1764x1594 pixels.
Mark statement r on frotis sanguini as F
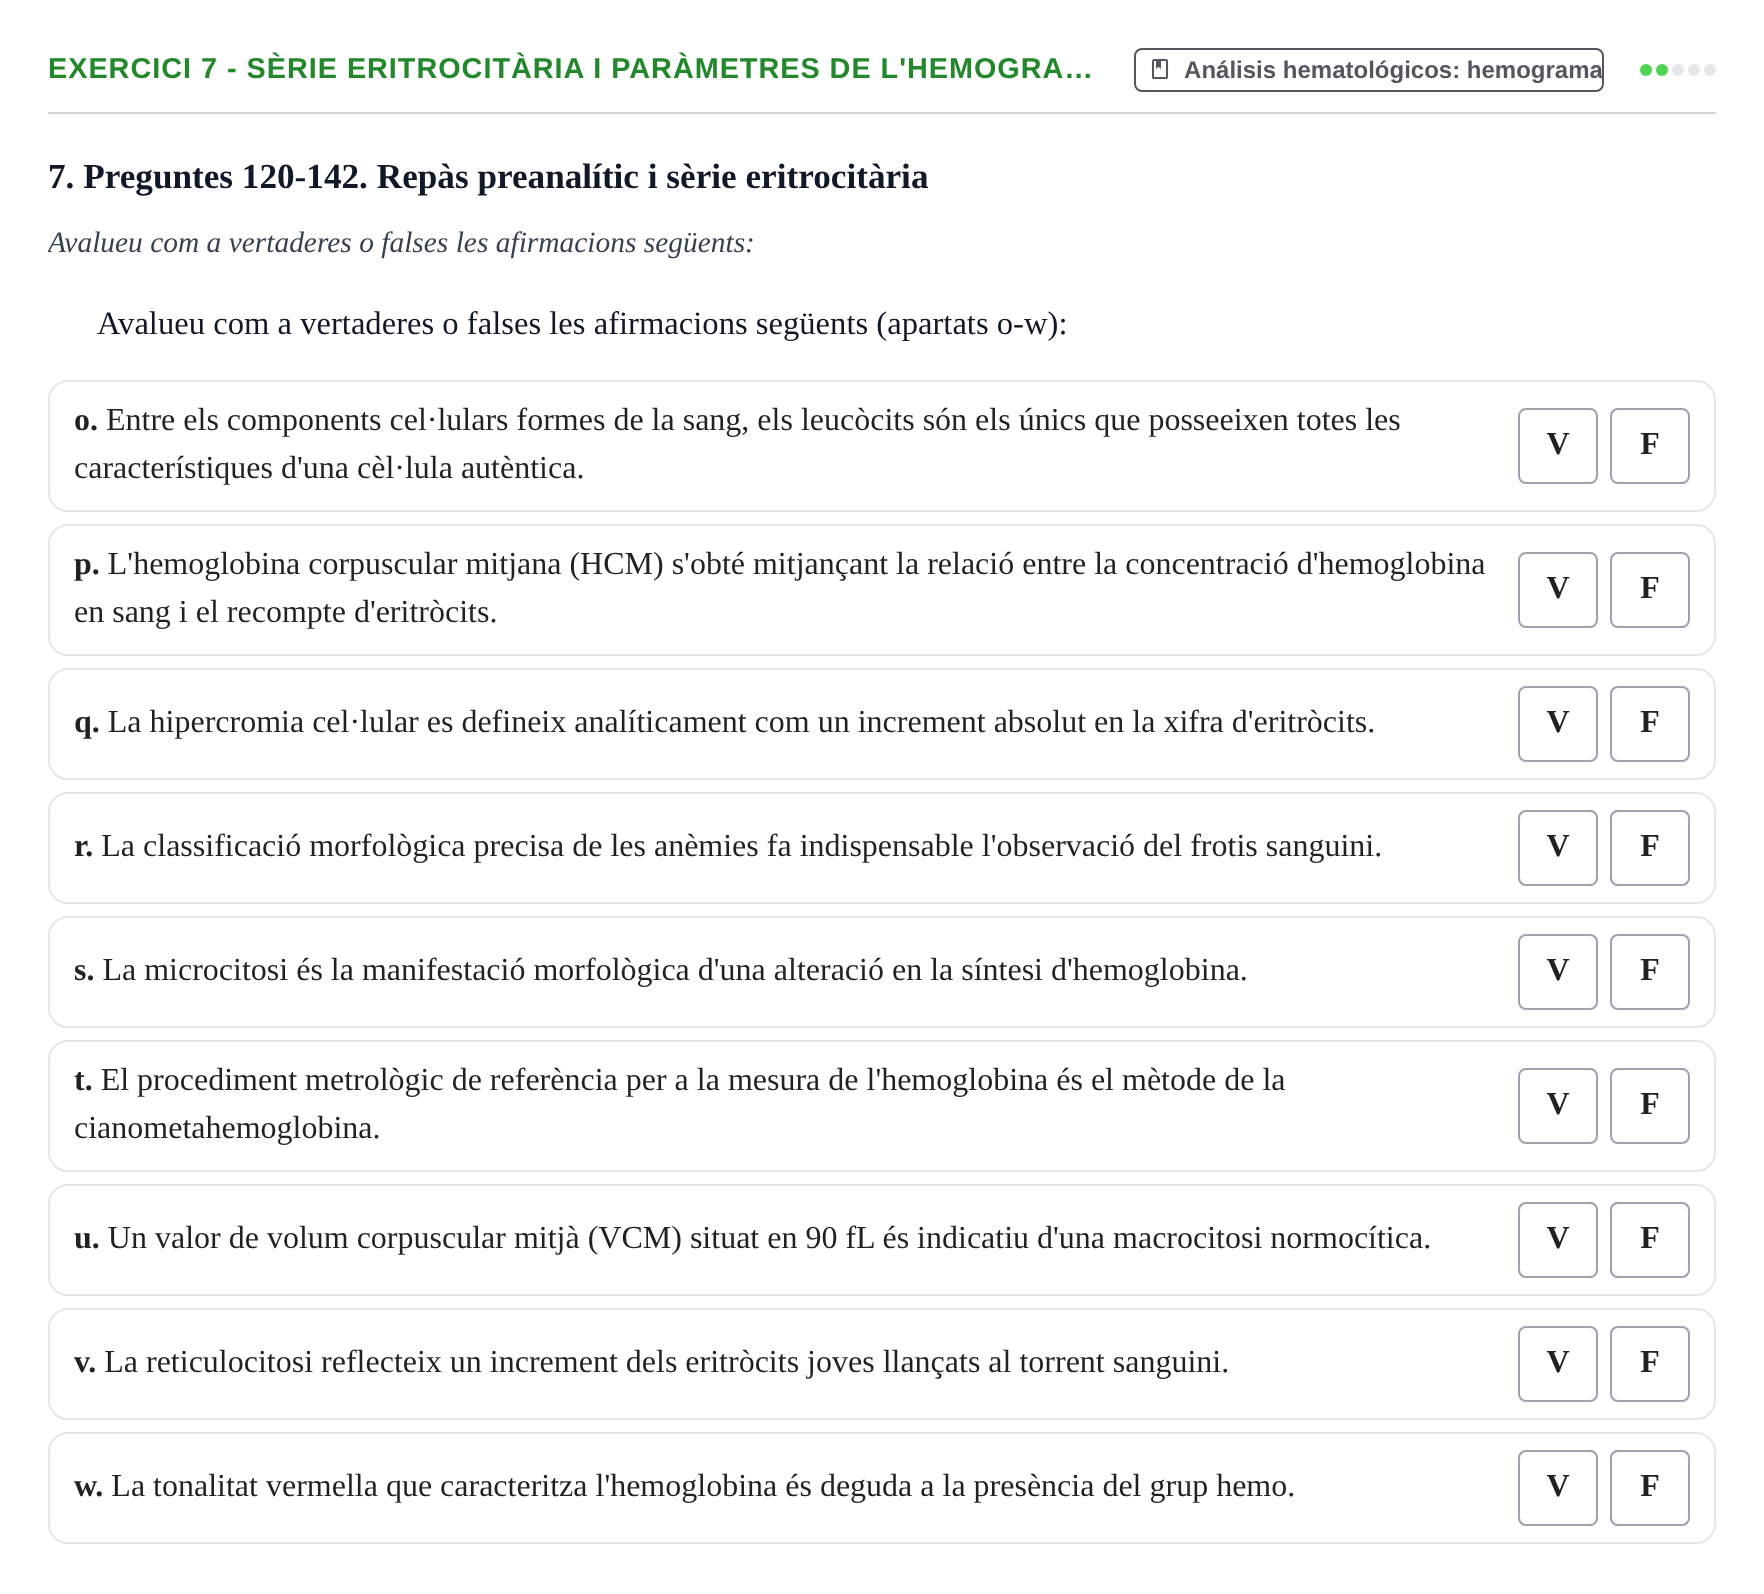coord(1649,848)
